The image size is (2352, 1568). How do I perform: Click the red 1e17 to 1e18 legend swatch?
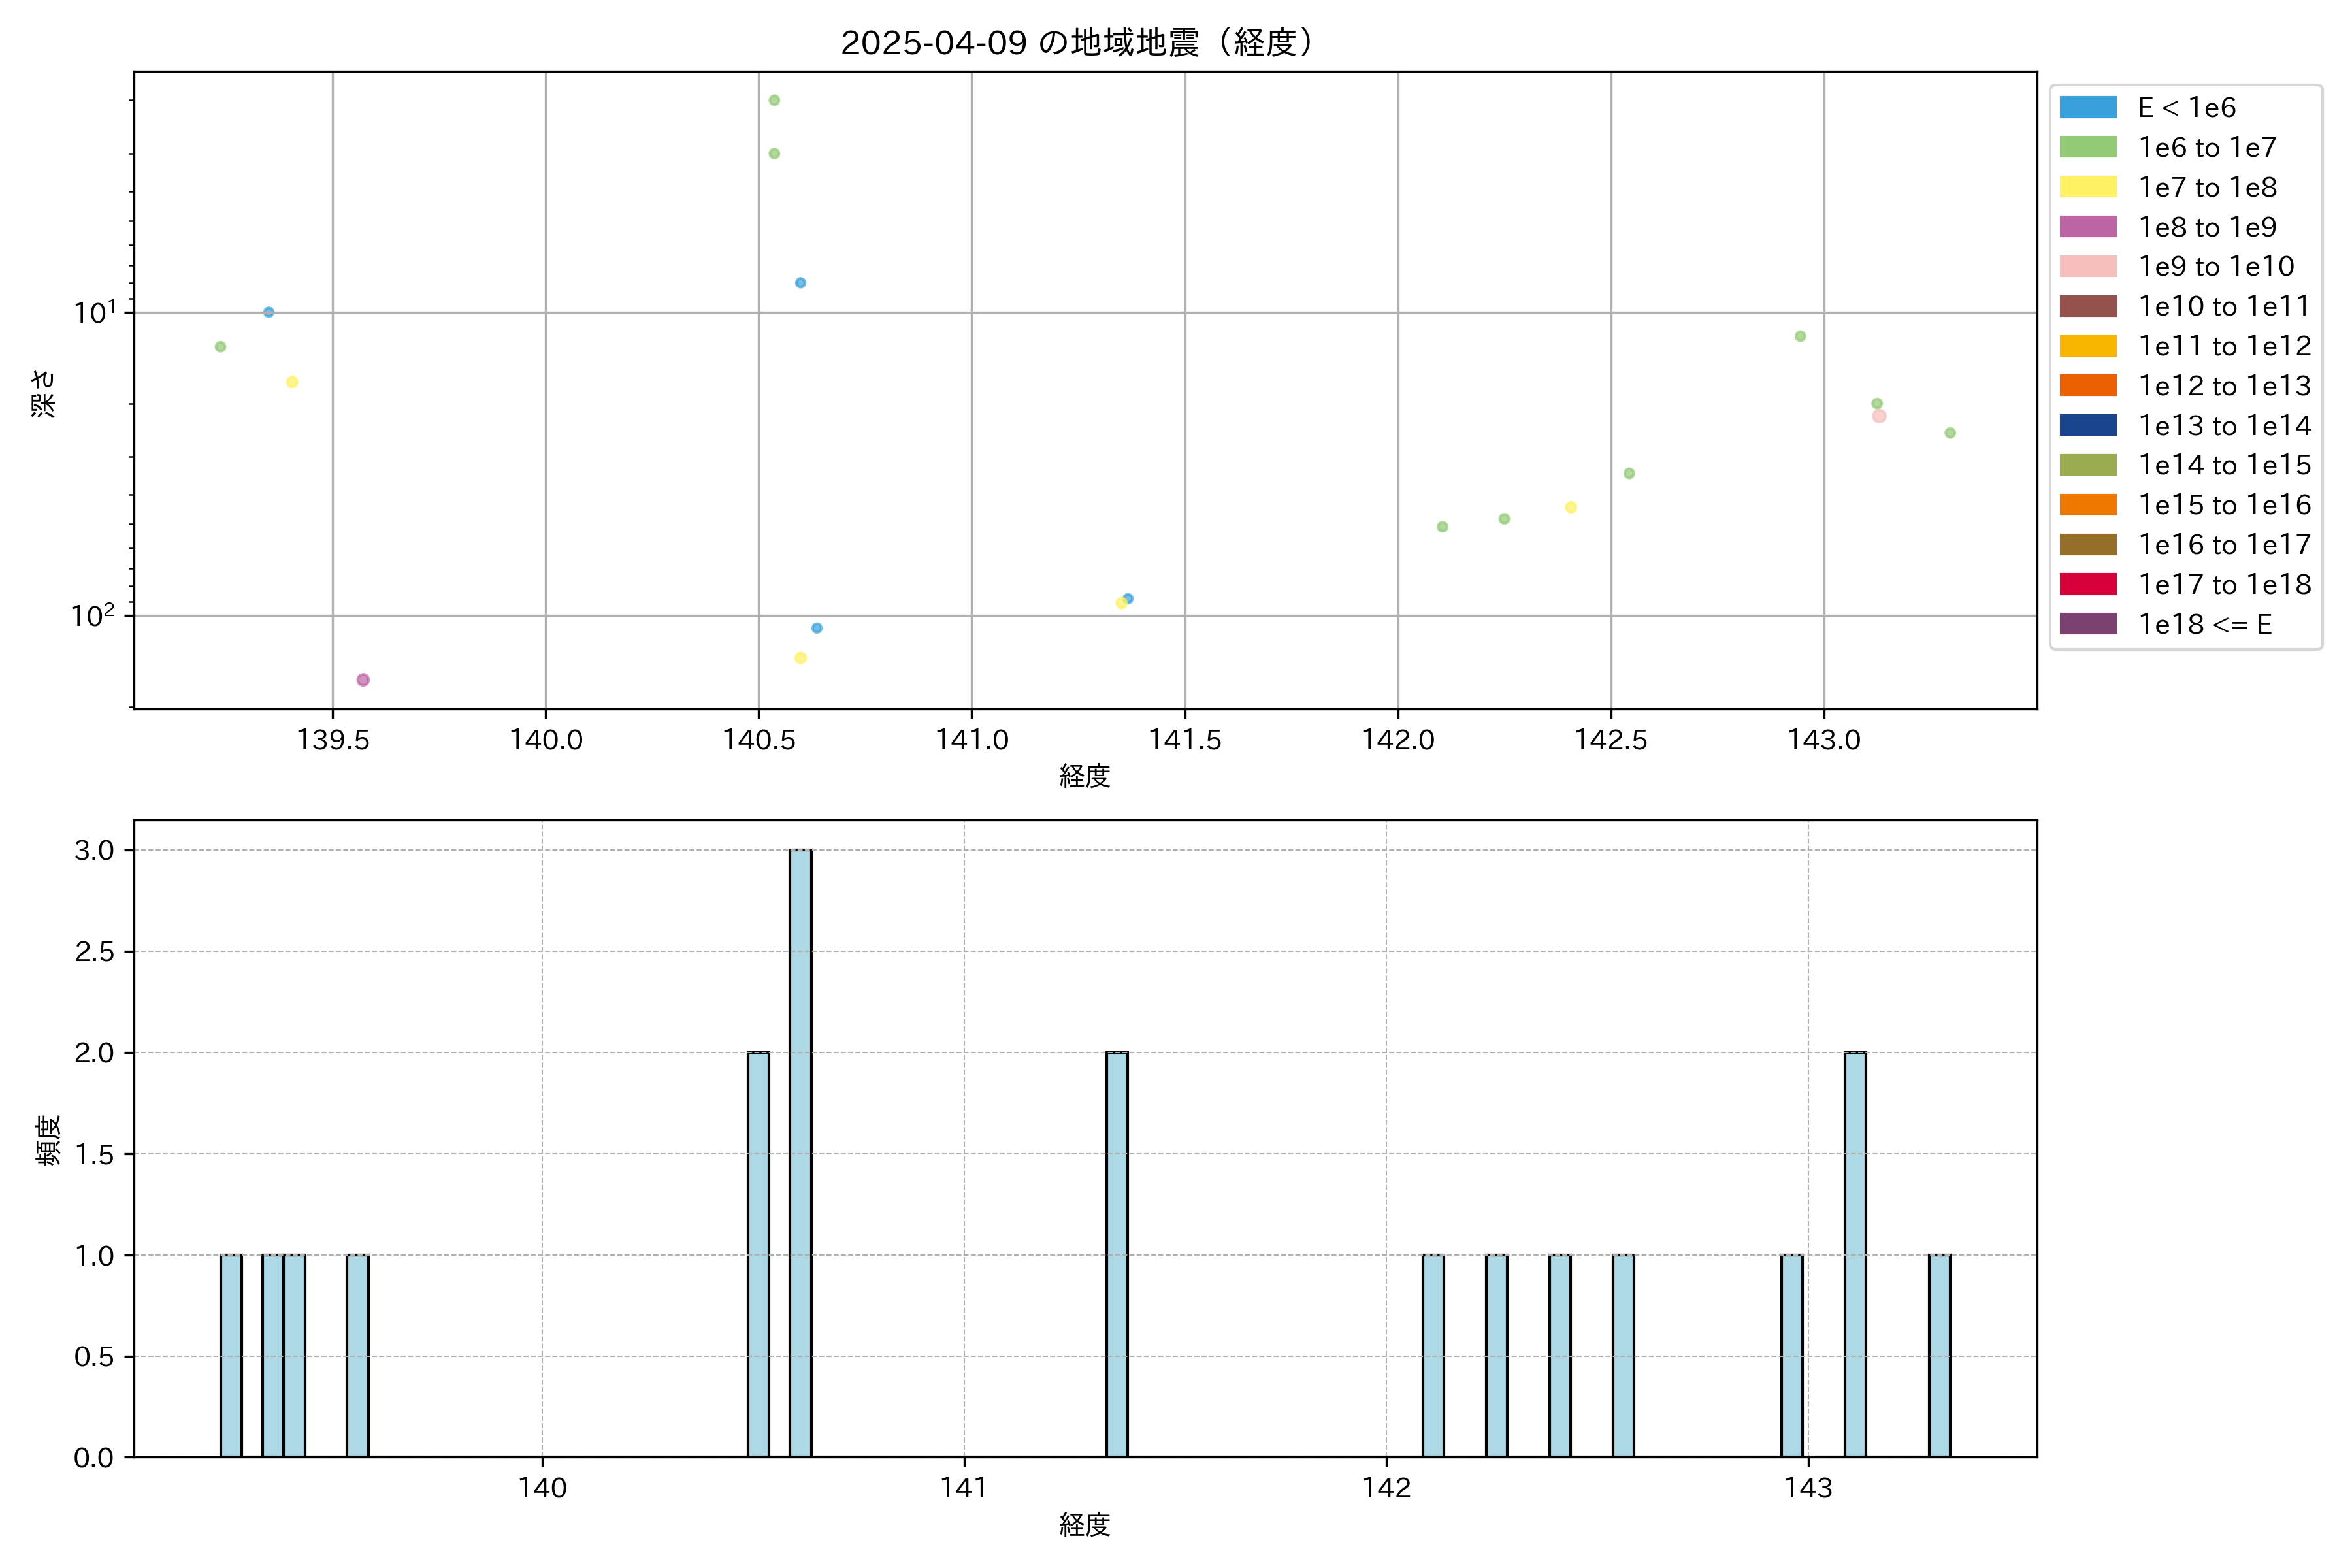2087,584
